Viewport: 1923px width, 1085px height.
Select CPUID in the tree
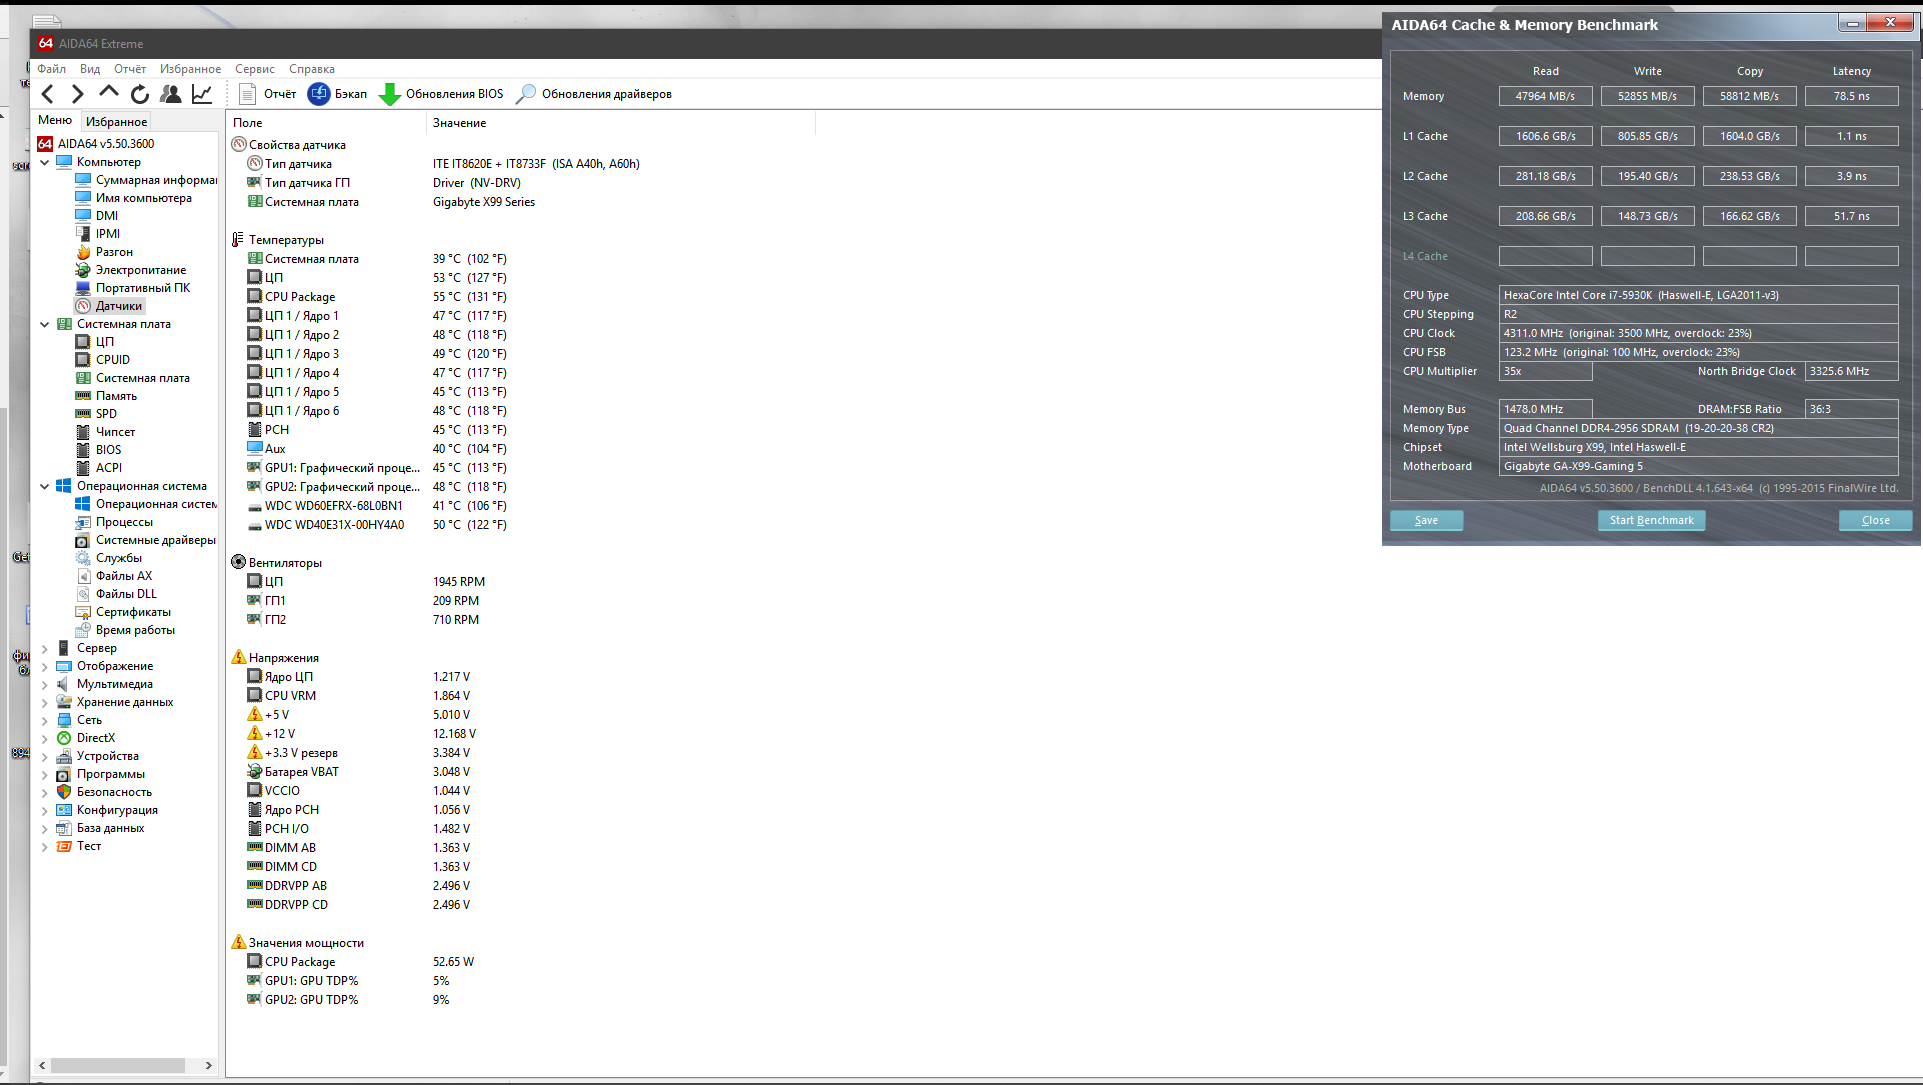tap(112, 360)
